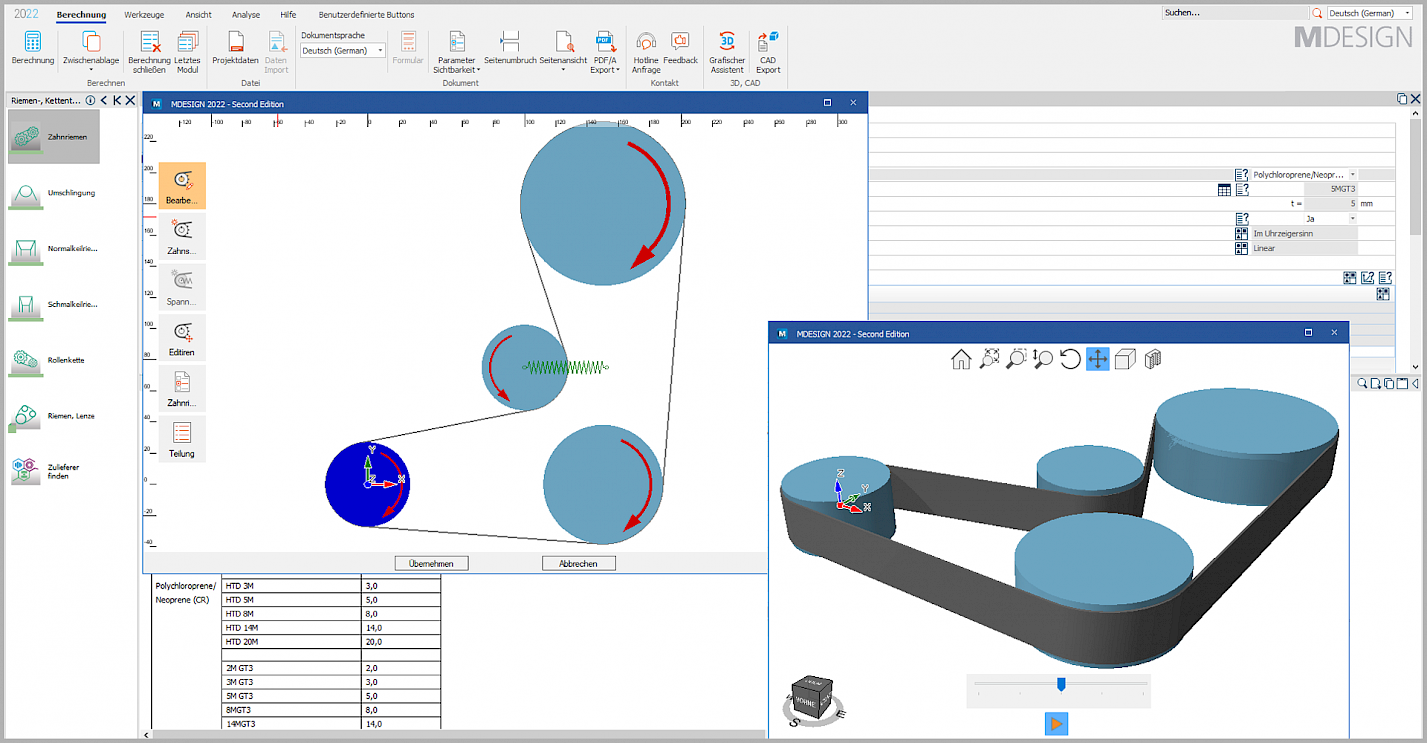Open the Werkzeuge ribbon tab
Screen dimensions: 1427x743
point(144,15)
